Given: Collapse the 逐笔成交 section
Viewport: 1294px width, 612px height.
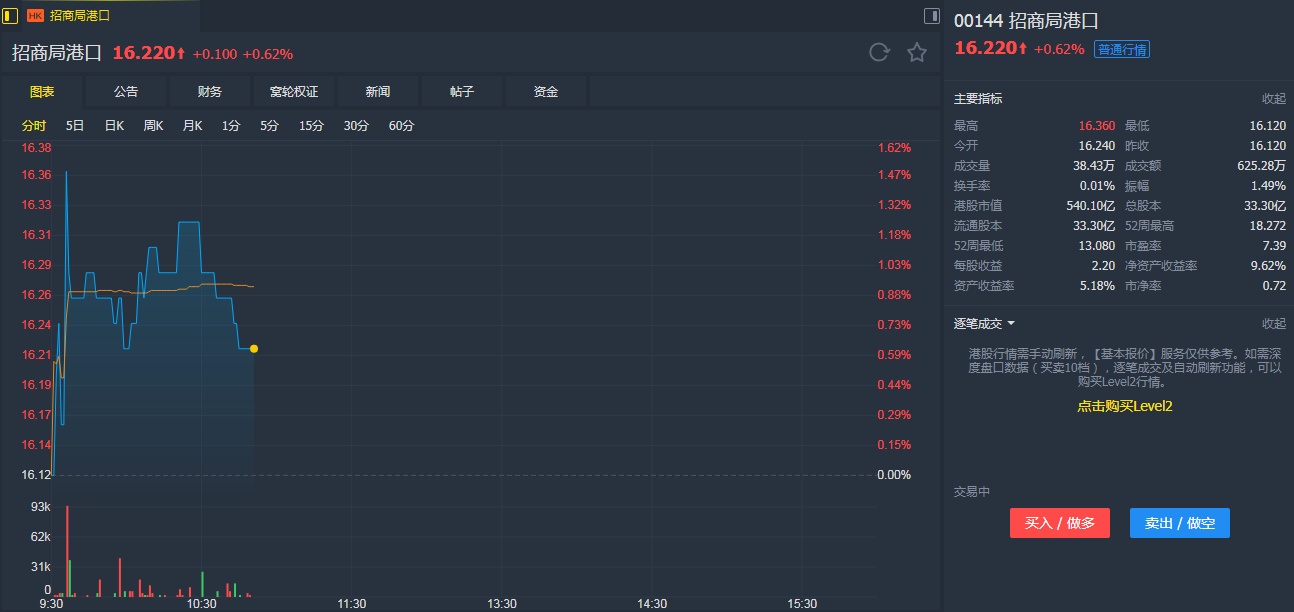Looking at the screenshot, I should click(x=1273, y=324).
